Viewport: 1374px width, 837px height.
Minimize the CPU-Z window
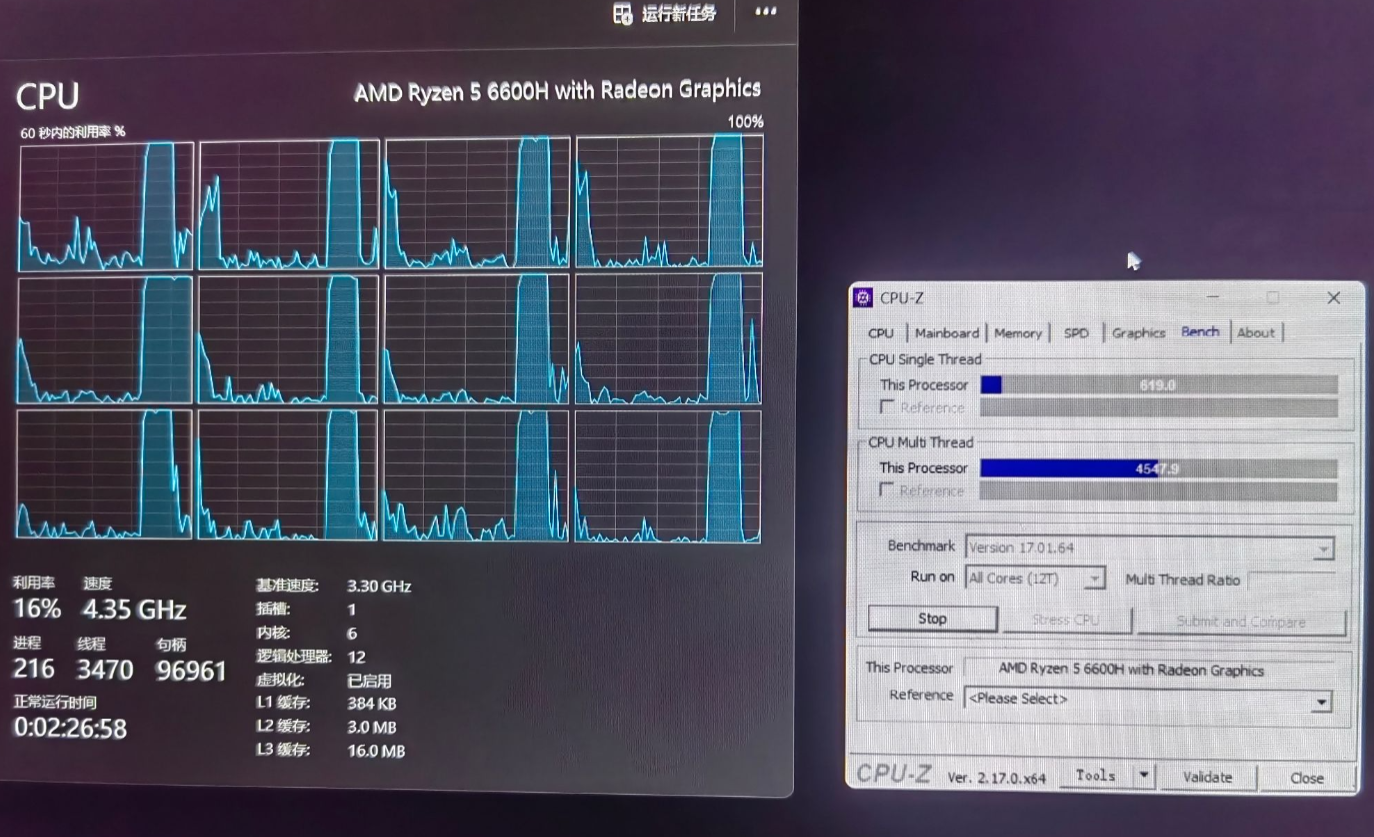[1213, 297]
